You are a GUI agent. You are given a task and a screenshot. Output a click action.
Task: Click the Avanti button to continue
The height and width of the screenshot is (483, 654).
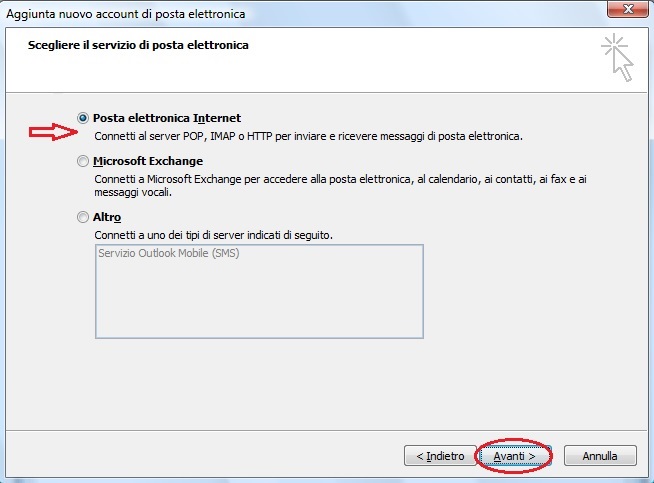click(x=514, y=456)
